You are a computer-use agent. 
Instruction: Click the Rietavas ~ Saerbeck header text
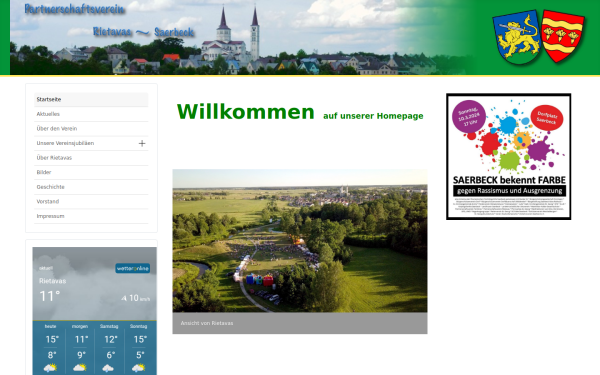click(x=143, y=32)
